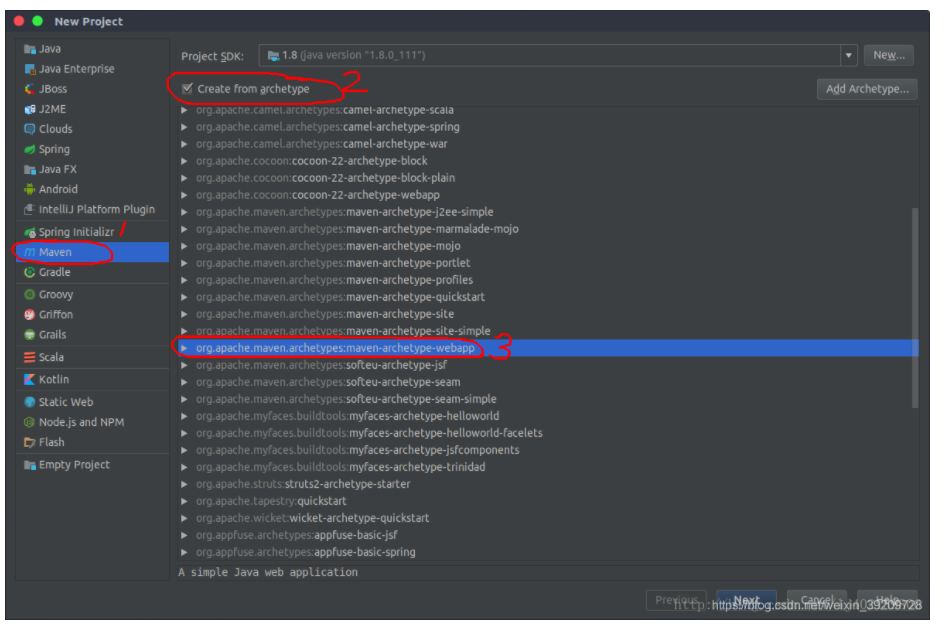Select org.apache.wicket wicket-archetype-quickstart row
The width and height of the screenshot is (945, 640).
click(548, 519)
